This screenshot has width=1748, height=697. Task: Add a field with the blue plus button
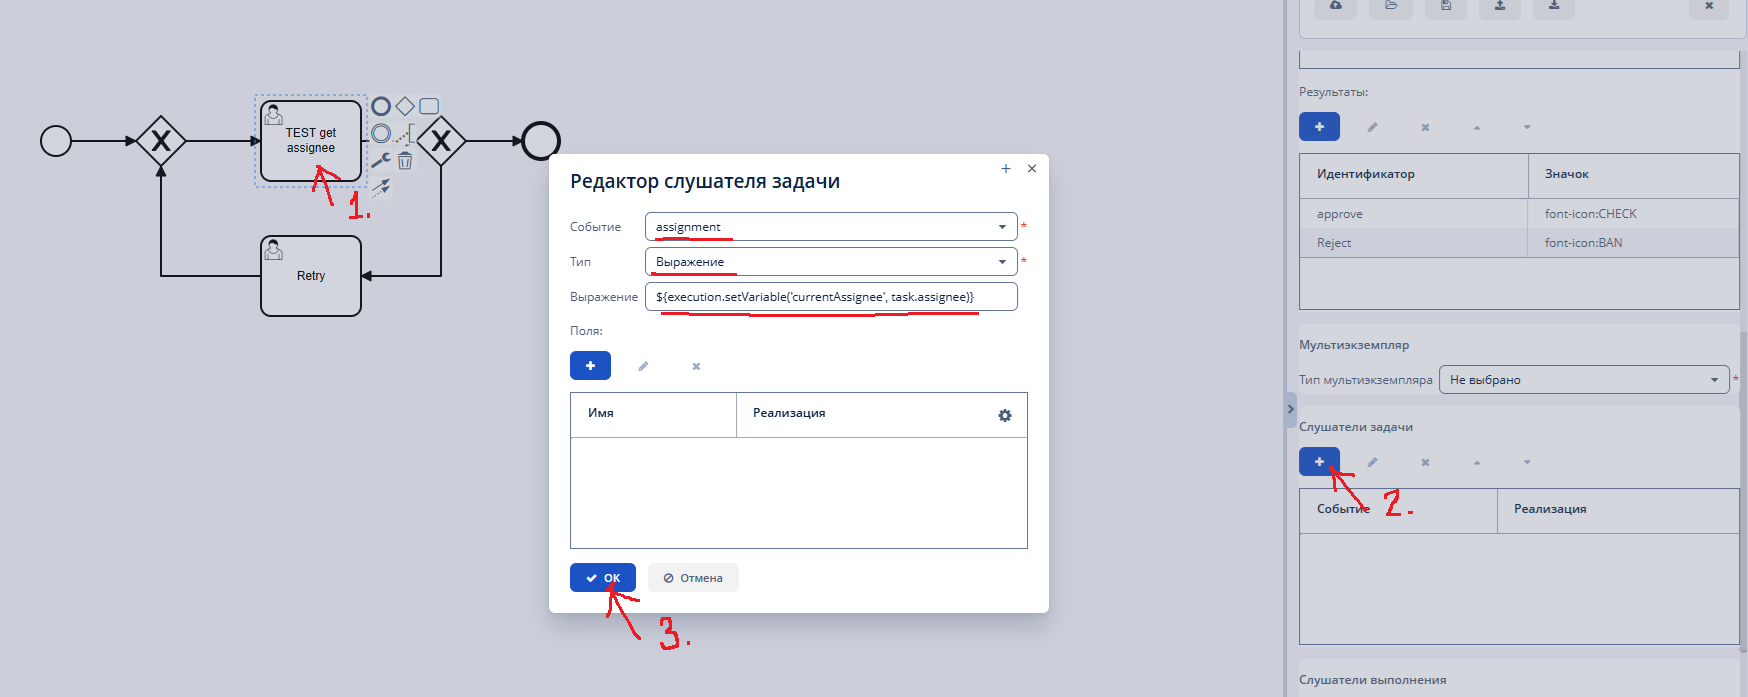[590, 366]
